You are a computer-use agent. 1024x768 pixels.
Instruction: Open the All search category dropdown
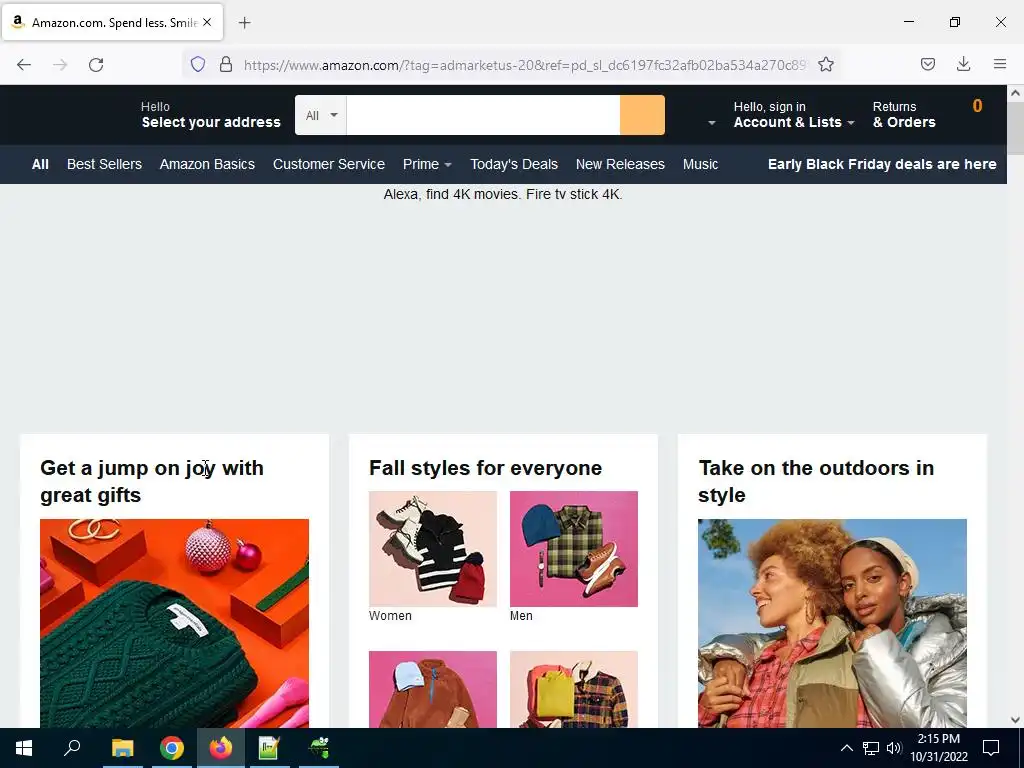point(321,116)
